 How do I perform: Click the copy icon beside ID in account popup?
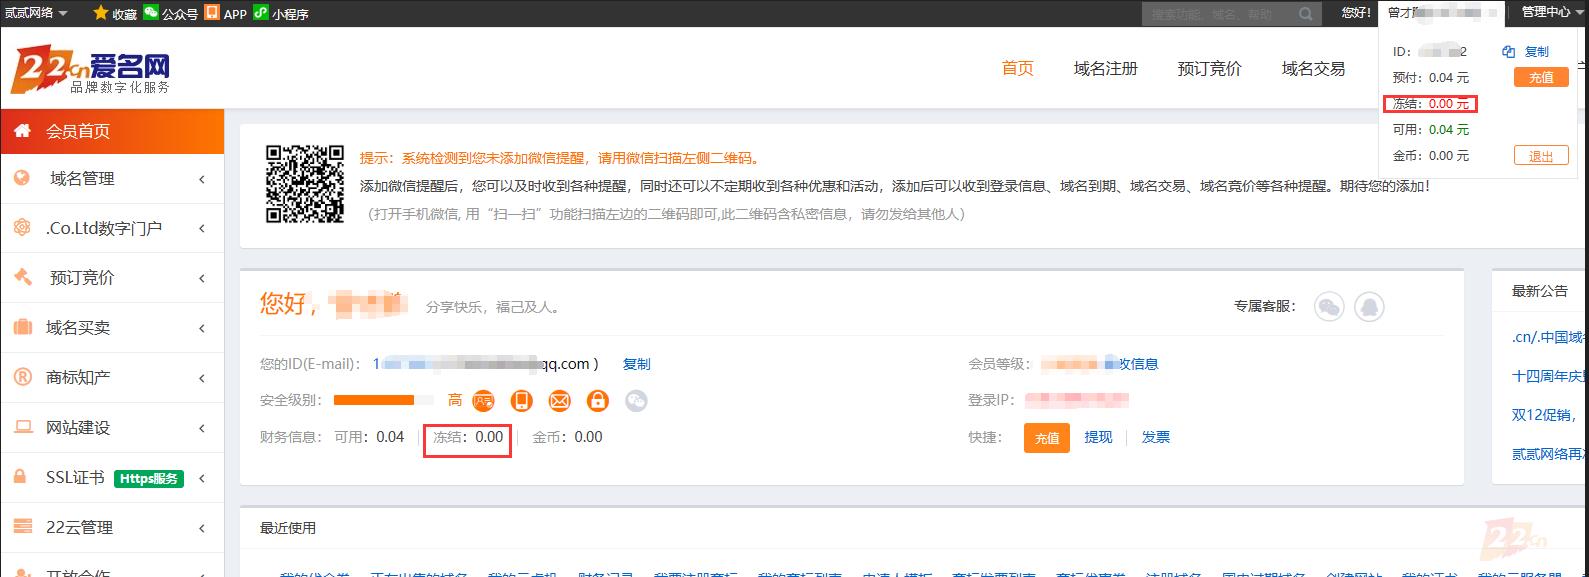1509,52
